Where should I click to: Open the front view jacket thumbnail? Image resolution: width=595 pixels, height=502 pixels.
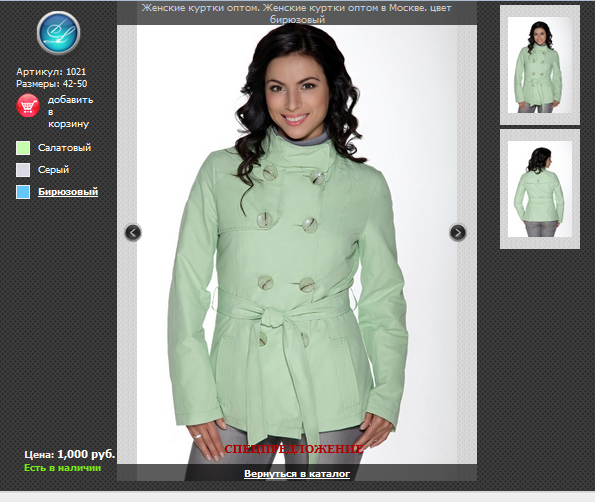pyautogui.click(x=540, y=65)
